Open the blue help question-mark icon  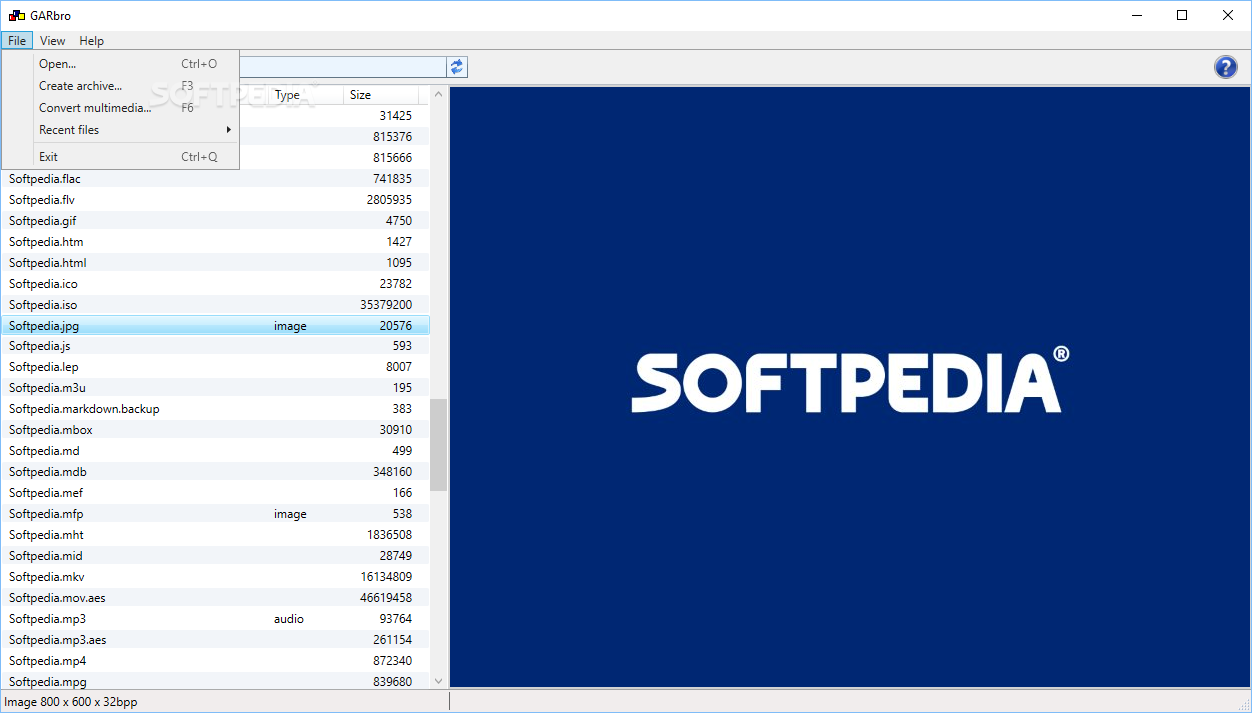click(1226, 67)
